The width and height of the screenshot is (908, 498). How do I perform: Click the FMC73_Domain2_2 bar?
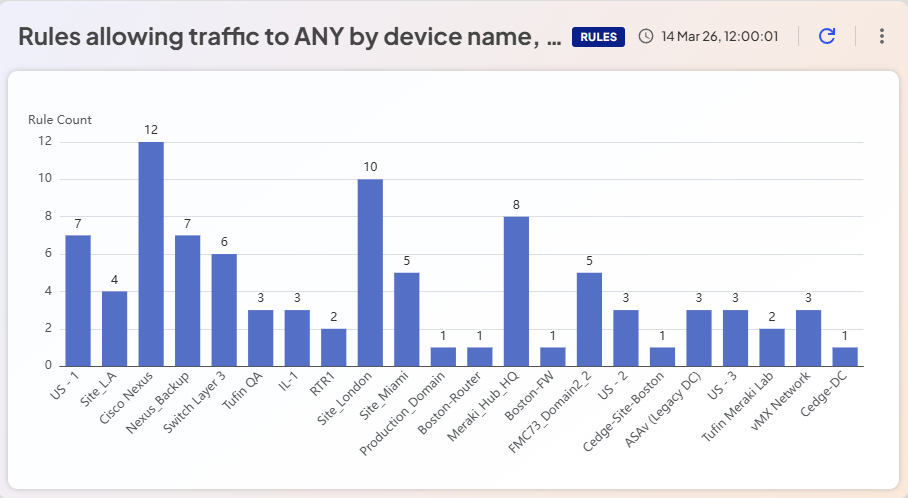tap(589, 320)
